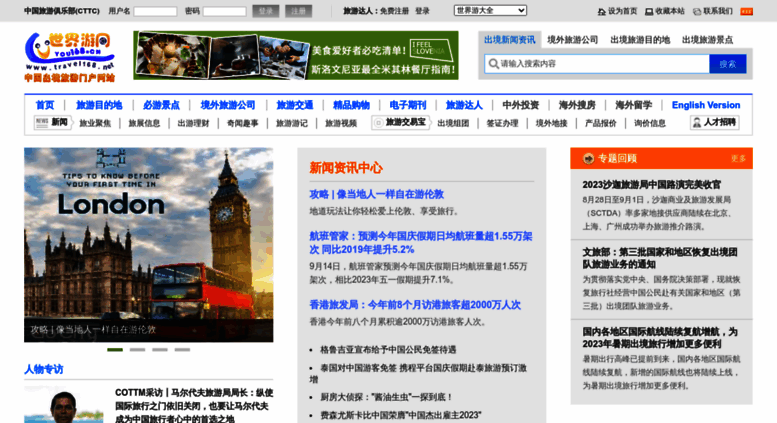Click the search content input box
Viewport: 777px width, 423px height.
click(597, 64)
